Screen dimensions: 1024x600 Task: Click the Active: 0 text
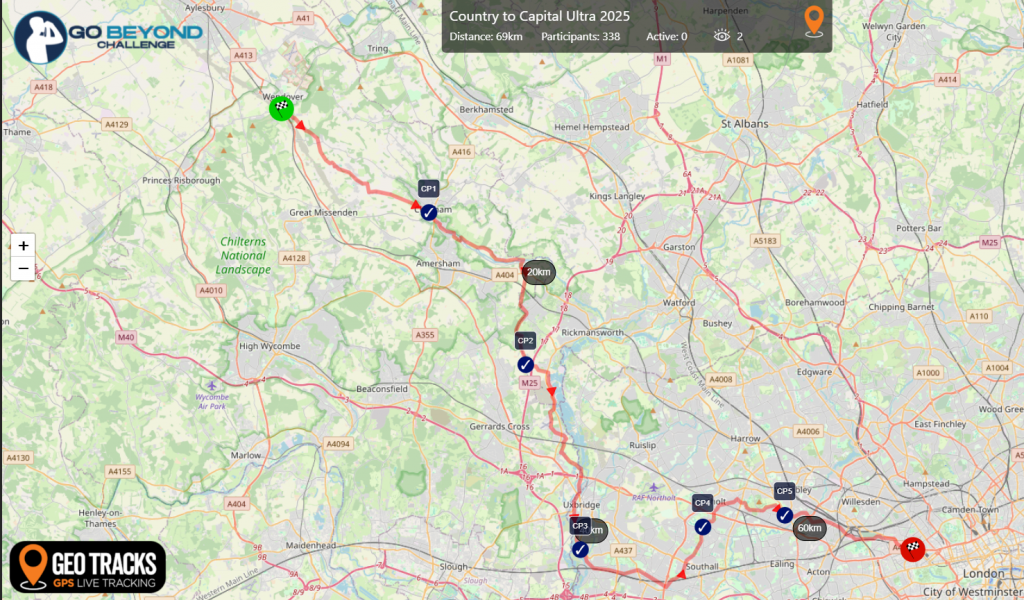(x=667, y=37)
